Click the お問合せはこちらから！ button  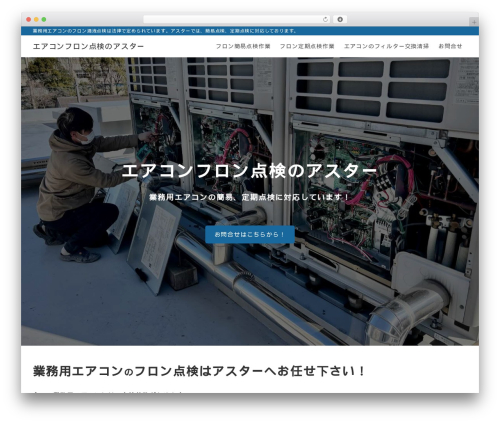[250, 234]
